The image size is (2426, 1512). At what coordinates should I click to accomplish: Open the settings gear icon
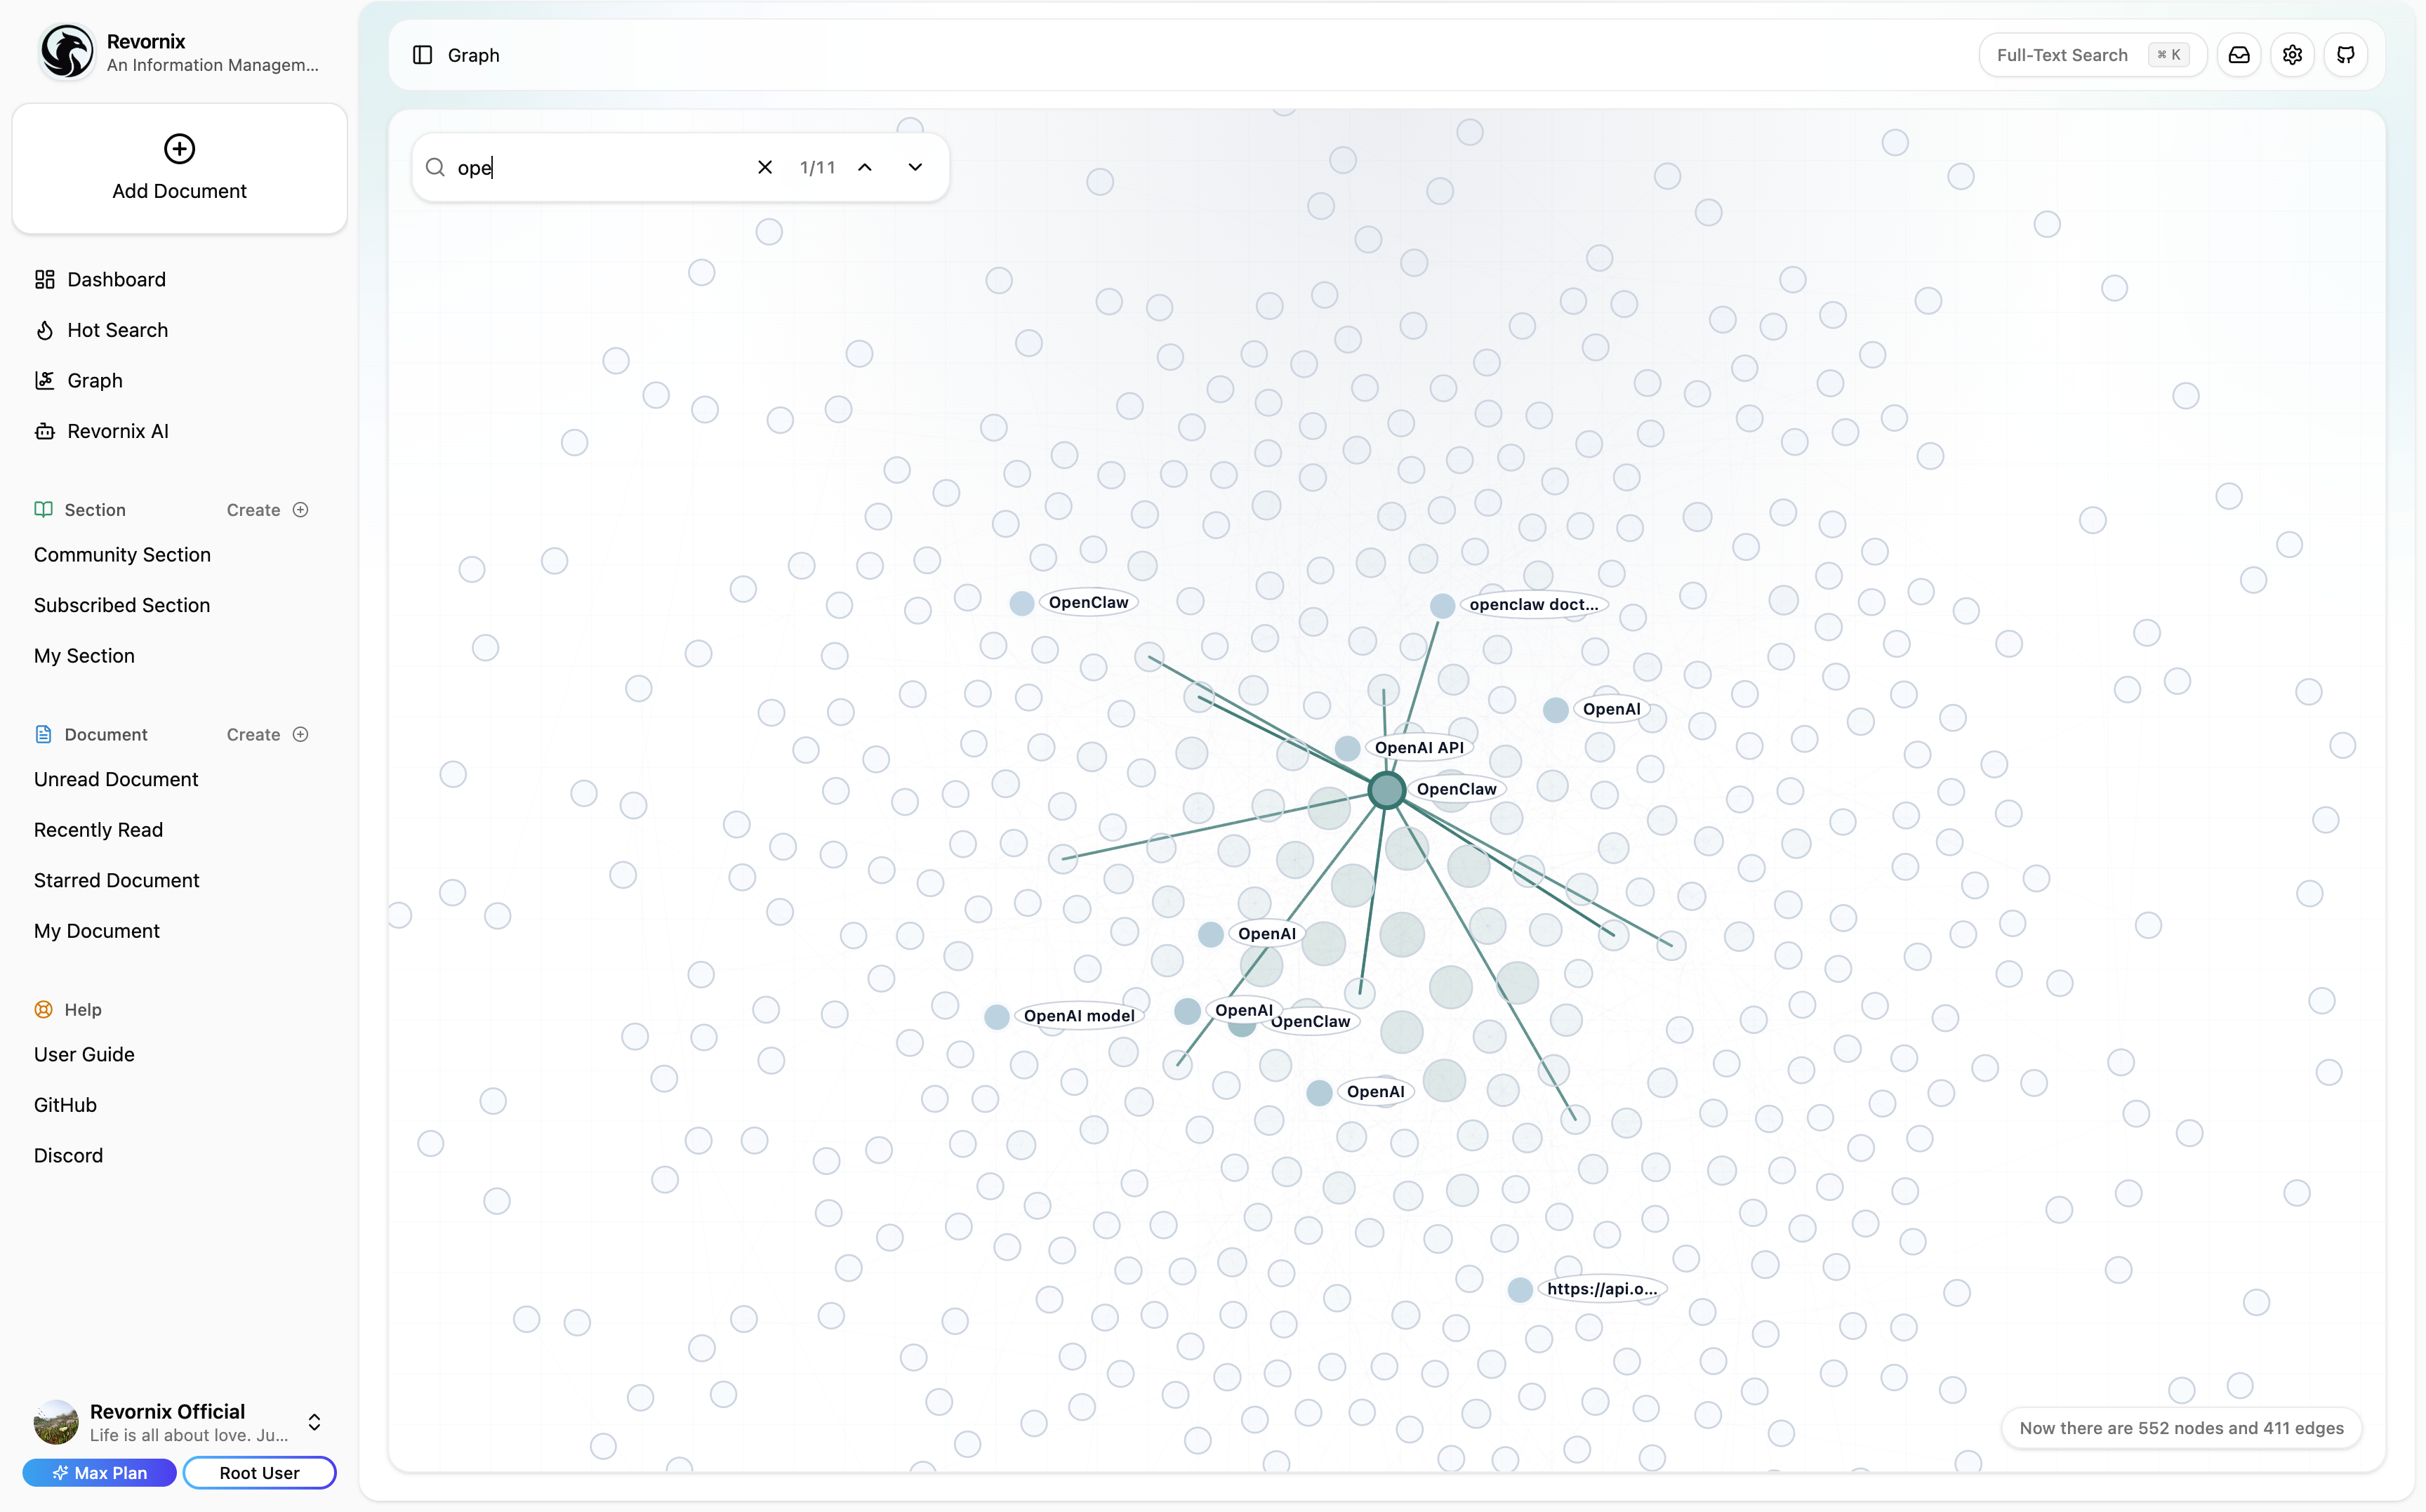(x=2292, y=55)
